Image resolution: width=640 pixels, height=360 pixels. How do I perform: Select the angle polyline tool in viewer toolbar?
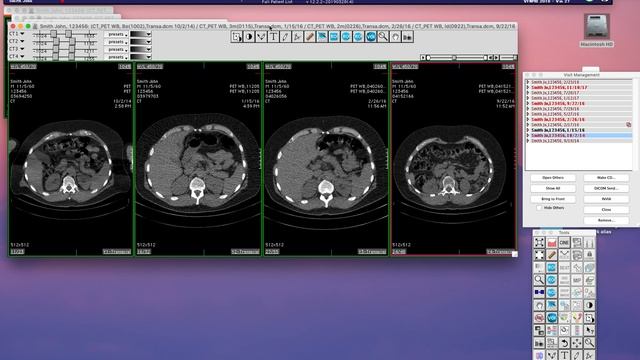pos(261,37)
